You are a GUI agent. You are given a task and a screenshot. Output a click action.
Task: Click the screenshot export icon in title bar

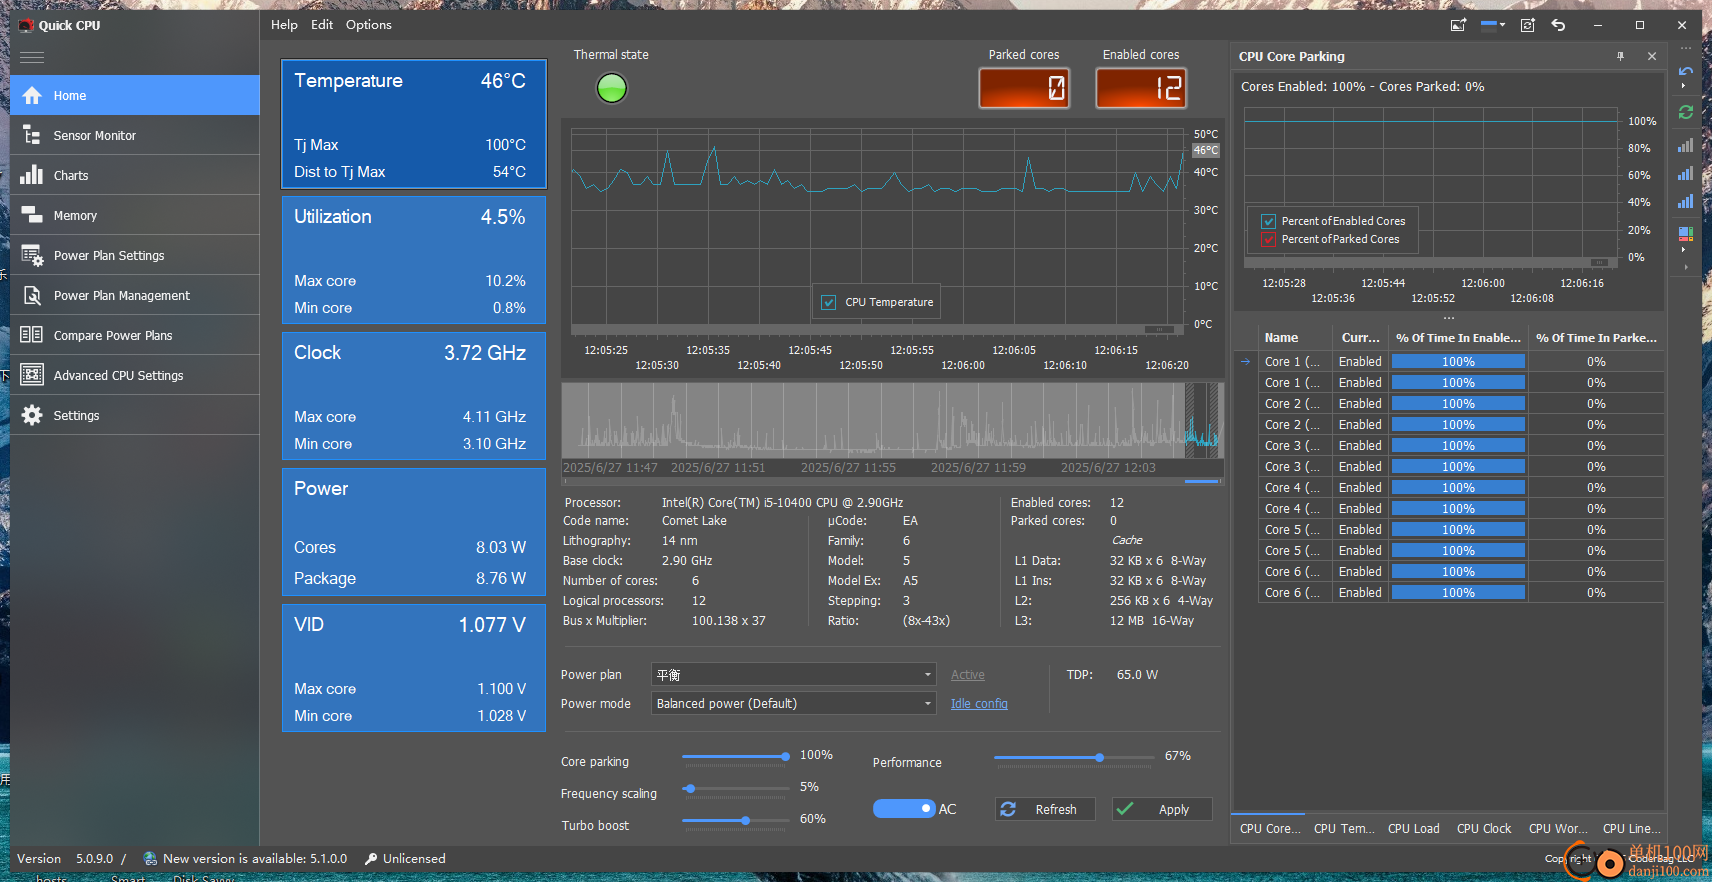[x=1459, y=25]
